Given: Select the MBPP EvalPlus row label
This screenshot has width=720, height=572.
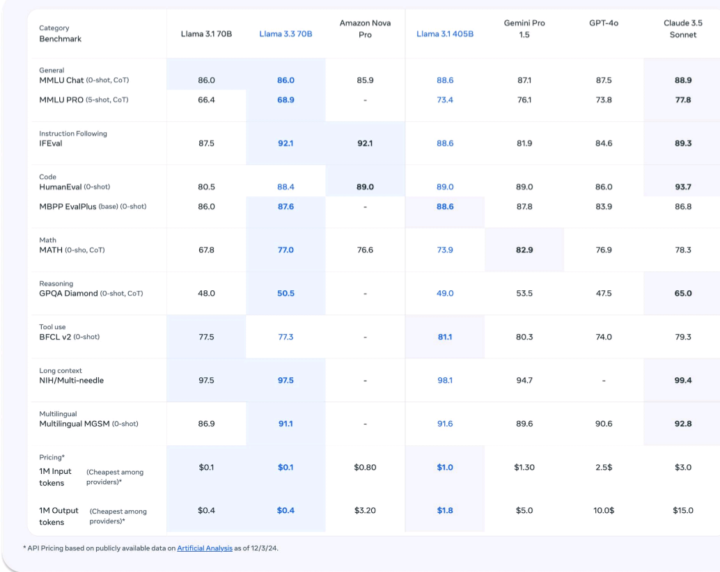Looking at the screenshot, I should [92, 206].
